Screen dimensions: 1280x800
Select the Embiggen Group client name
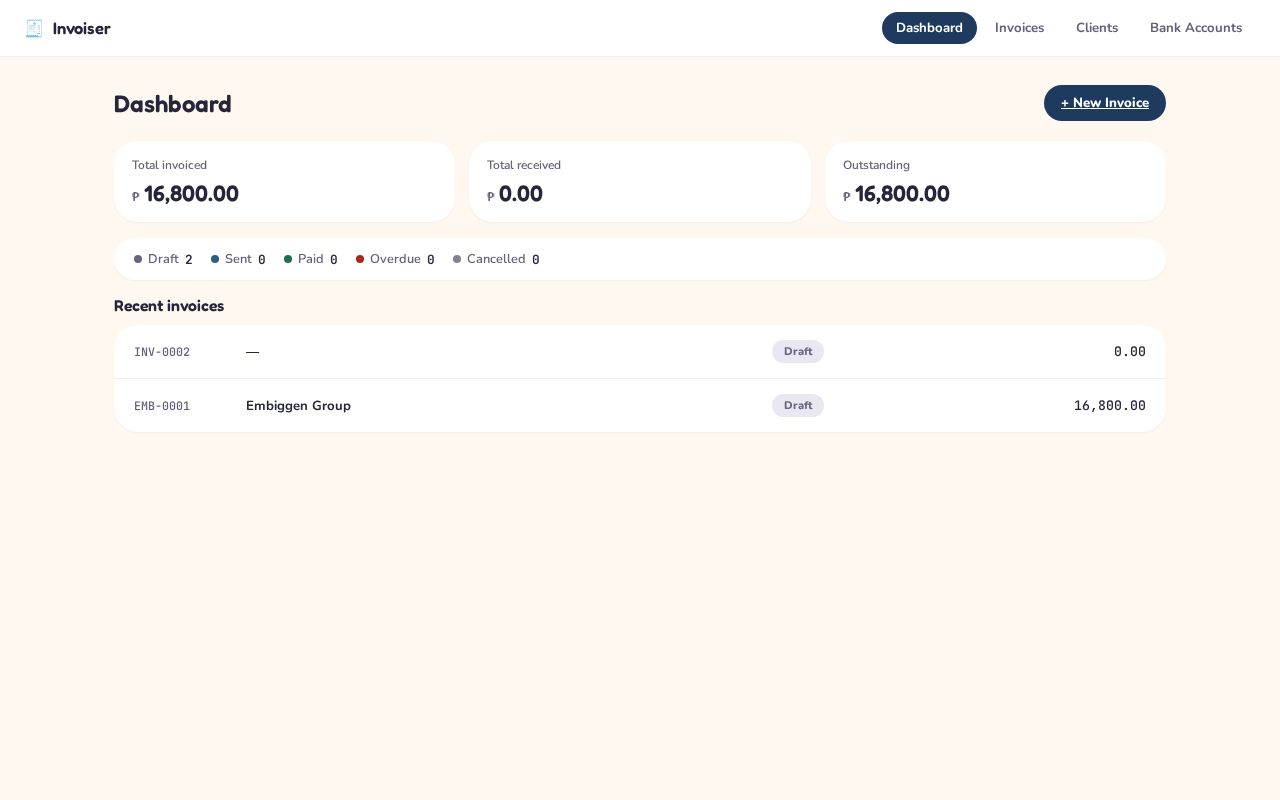pos(298,406)
